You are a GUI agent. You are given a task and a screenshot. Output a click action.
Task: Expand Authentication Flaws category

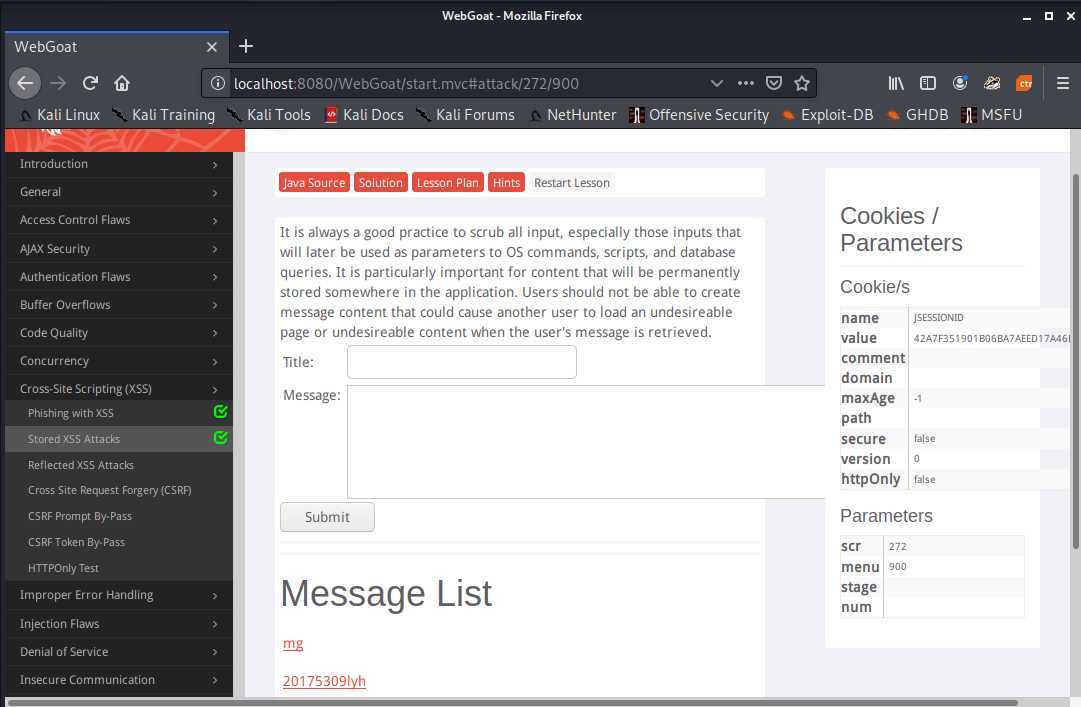coord(119,277)
